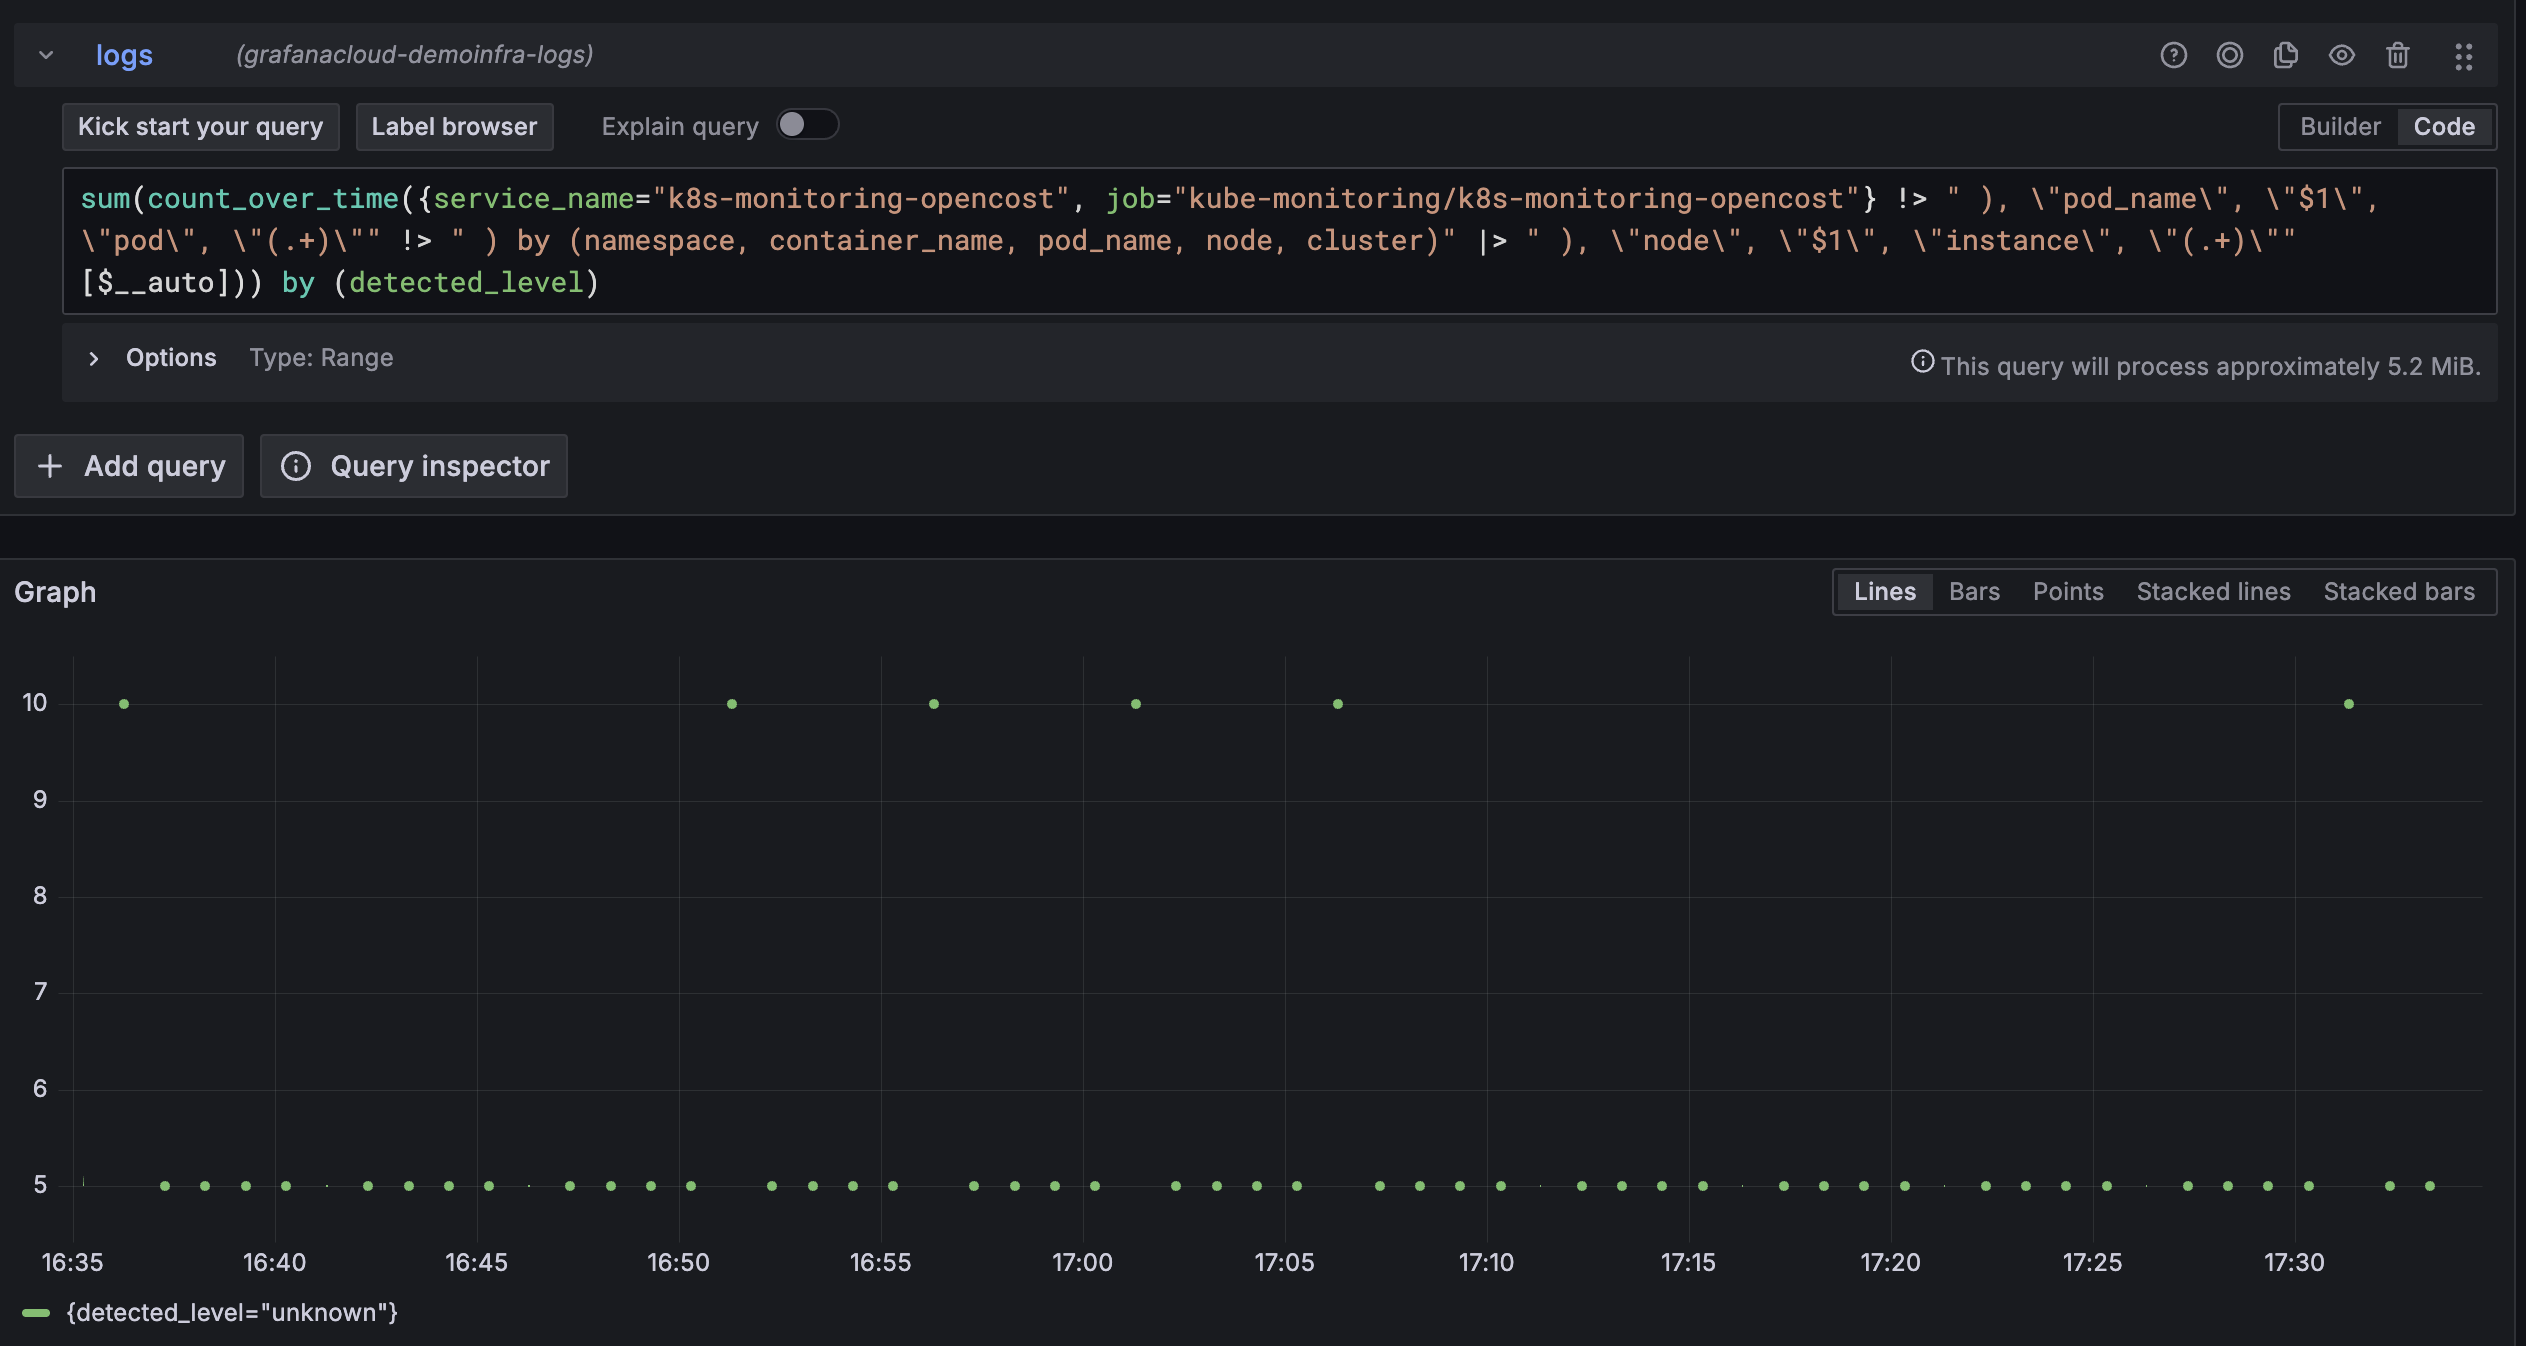Viewport: 2526px width, 1346px height.
Task: Click inside the LogQL query editor
Action: [1200, 240]
